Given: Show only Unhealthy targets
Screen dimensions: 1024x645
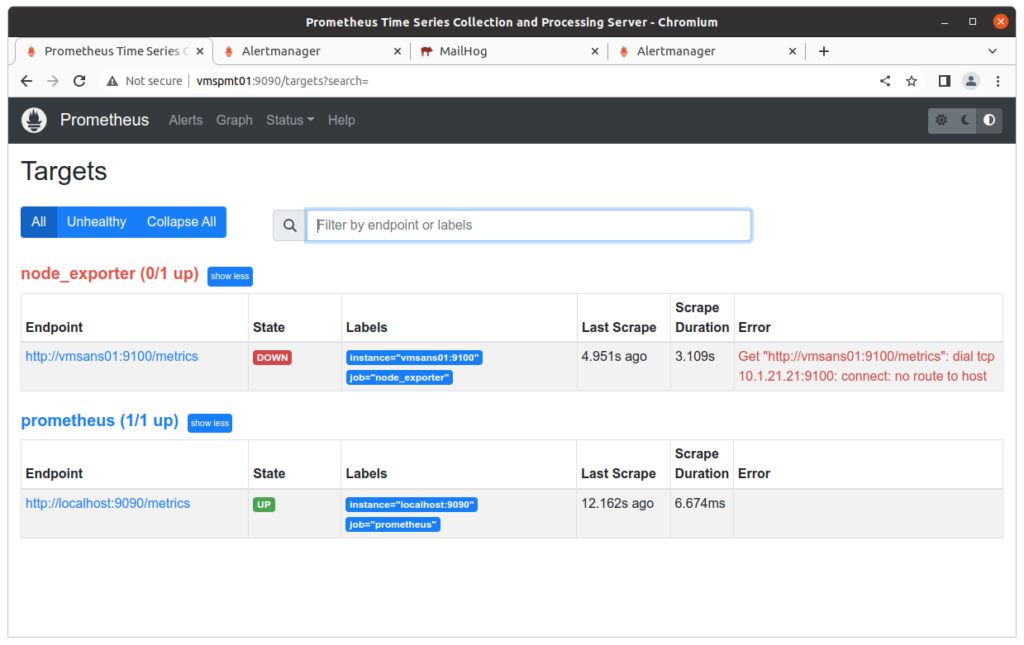Looking at the screenshot, I should (x=97, y=222).
